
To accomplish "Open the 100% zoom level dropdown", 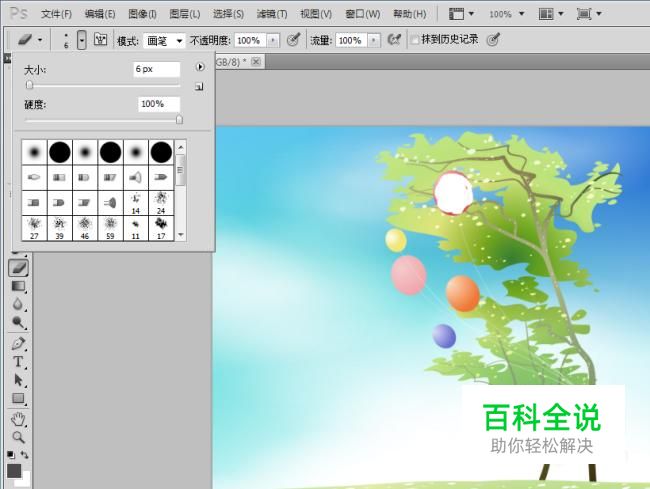I will [507, 14].
